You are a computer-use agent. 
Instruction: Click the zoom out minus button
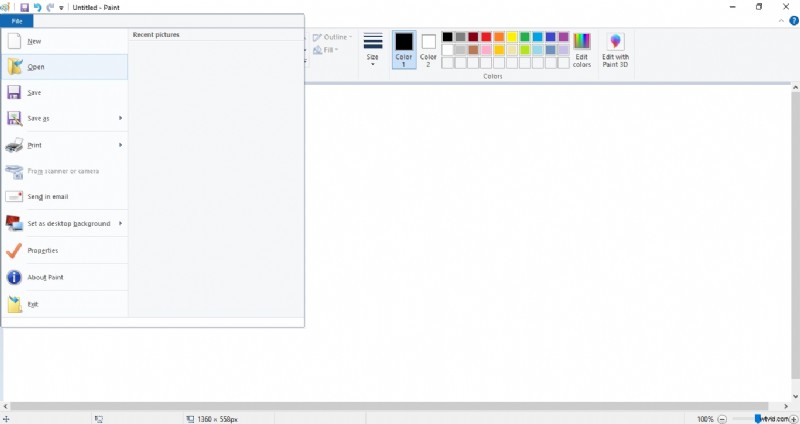pos(722,419)
